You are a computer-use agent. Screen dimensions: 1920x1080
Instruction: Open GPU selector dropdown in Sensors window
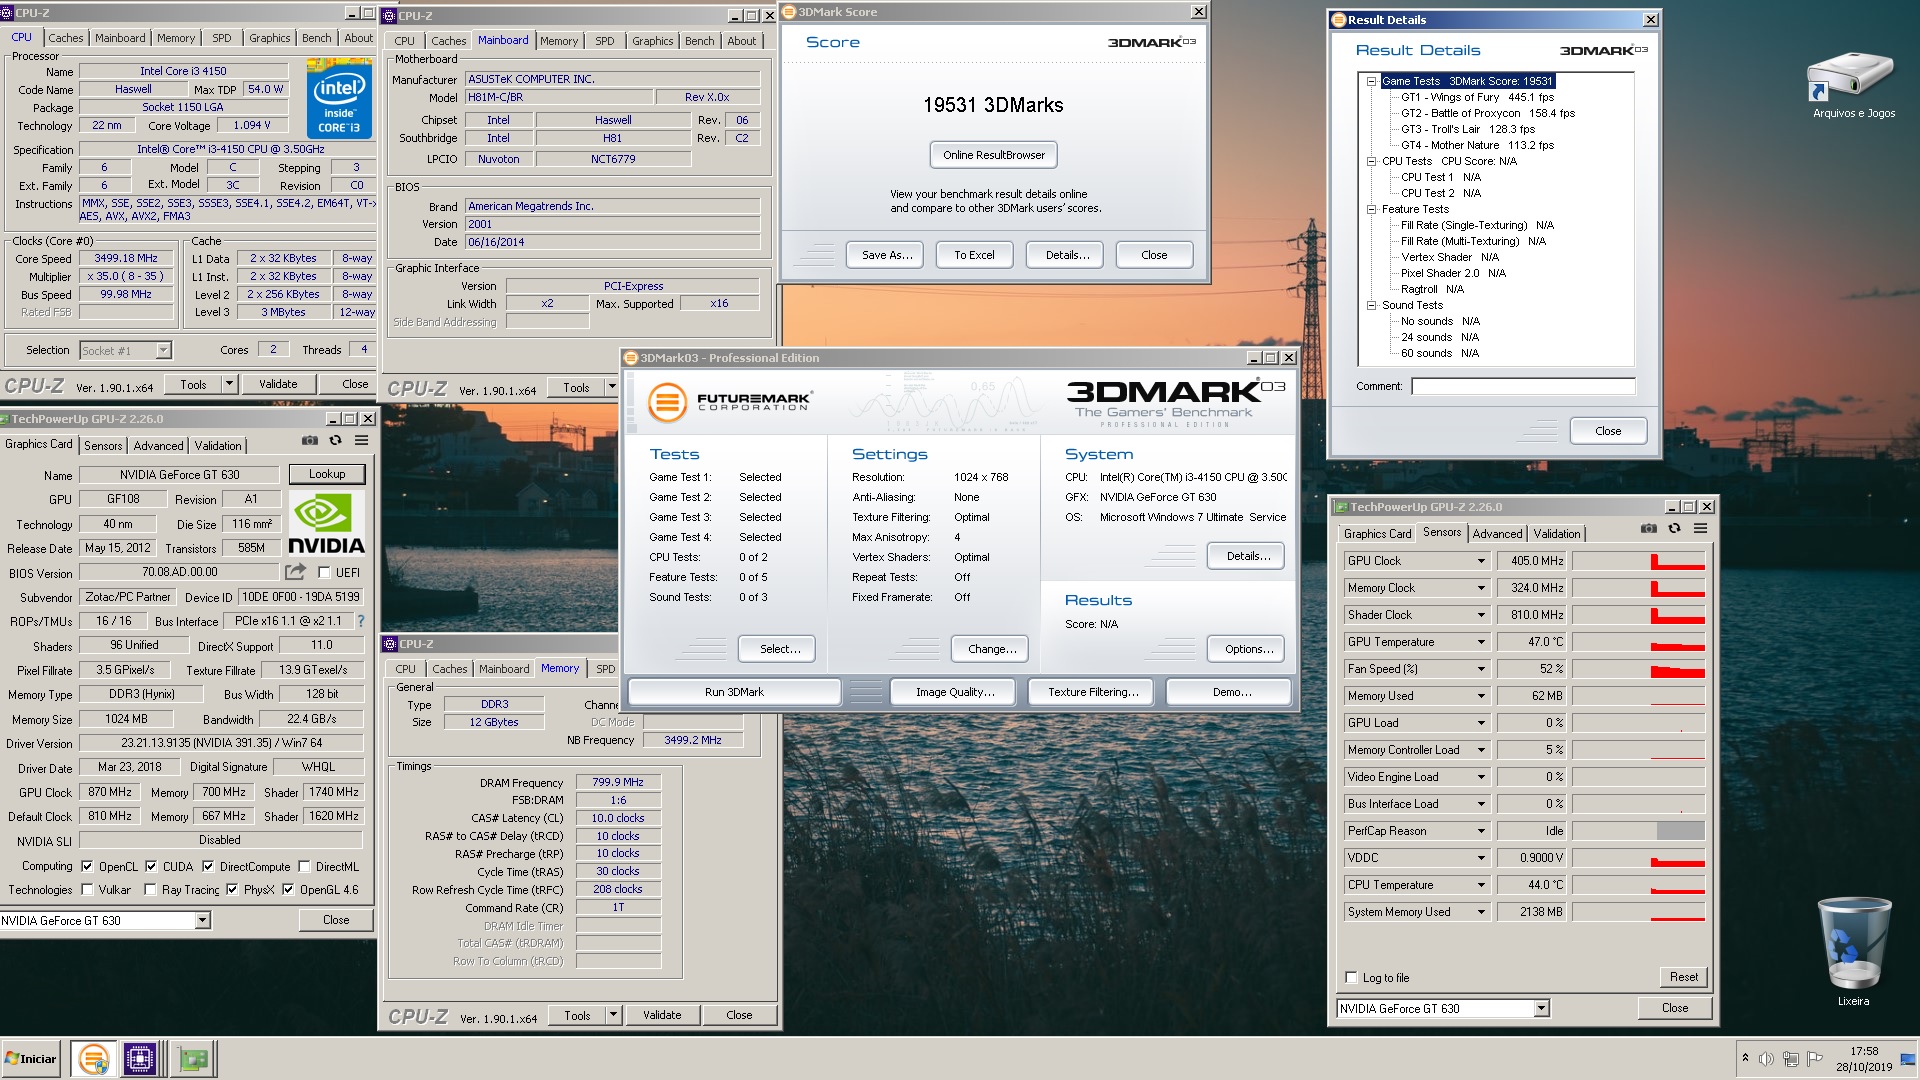1541,1008
